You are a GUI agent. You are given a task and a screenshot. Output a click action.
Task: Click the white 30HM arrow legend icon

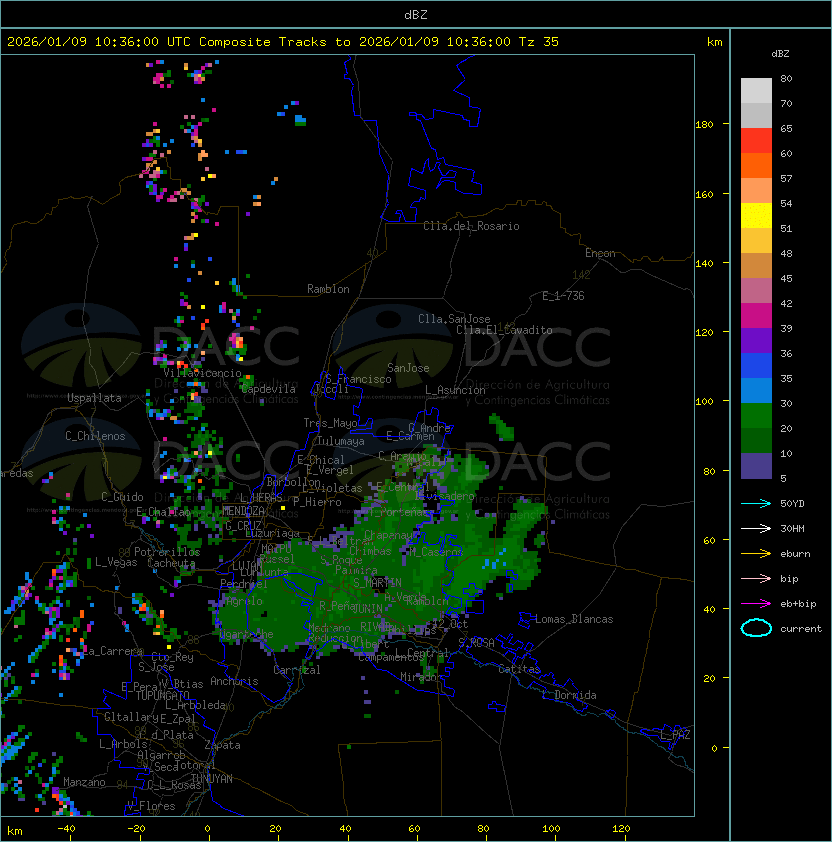click(756, 528)
